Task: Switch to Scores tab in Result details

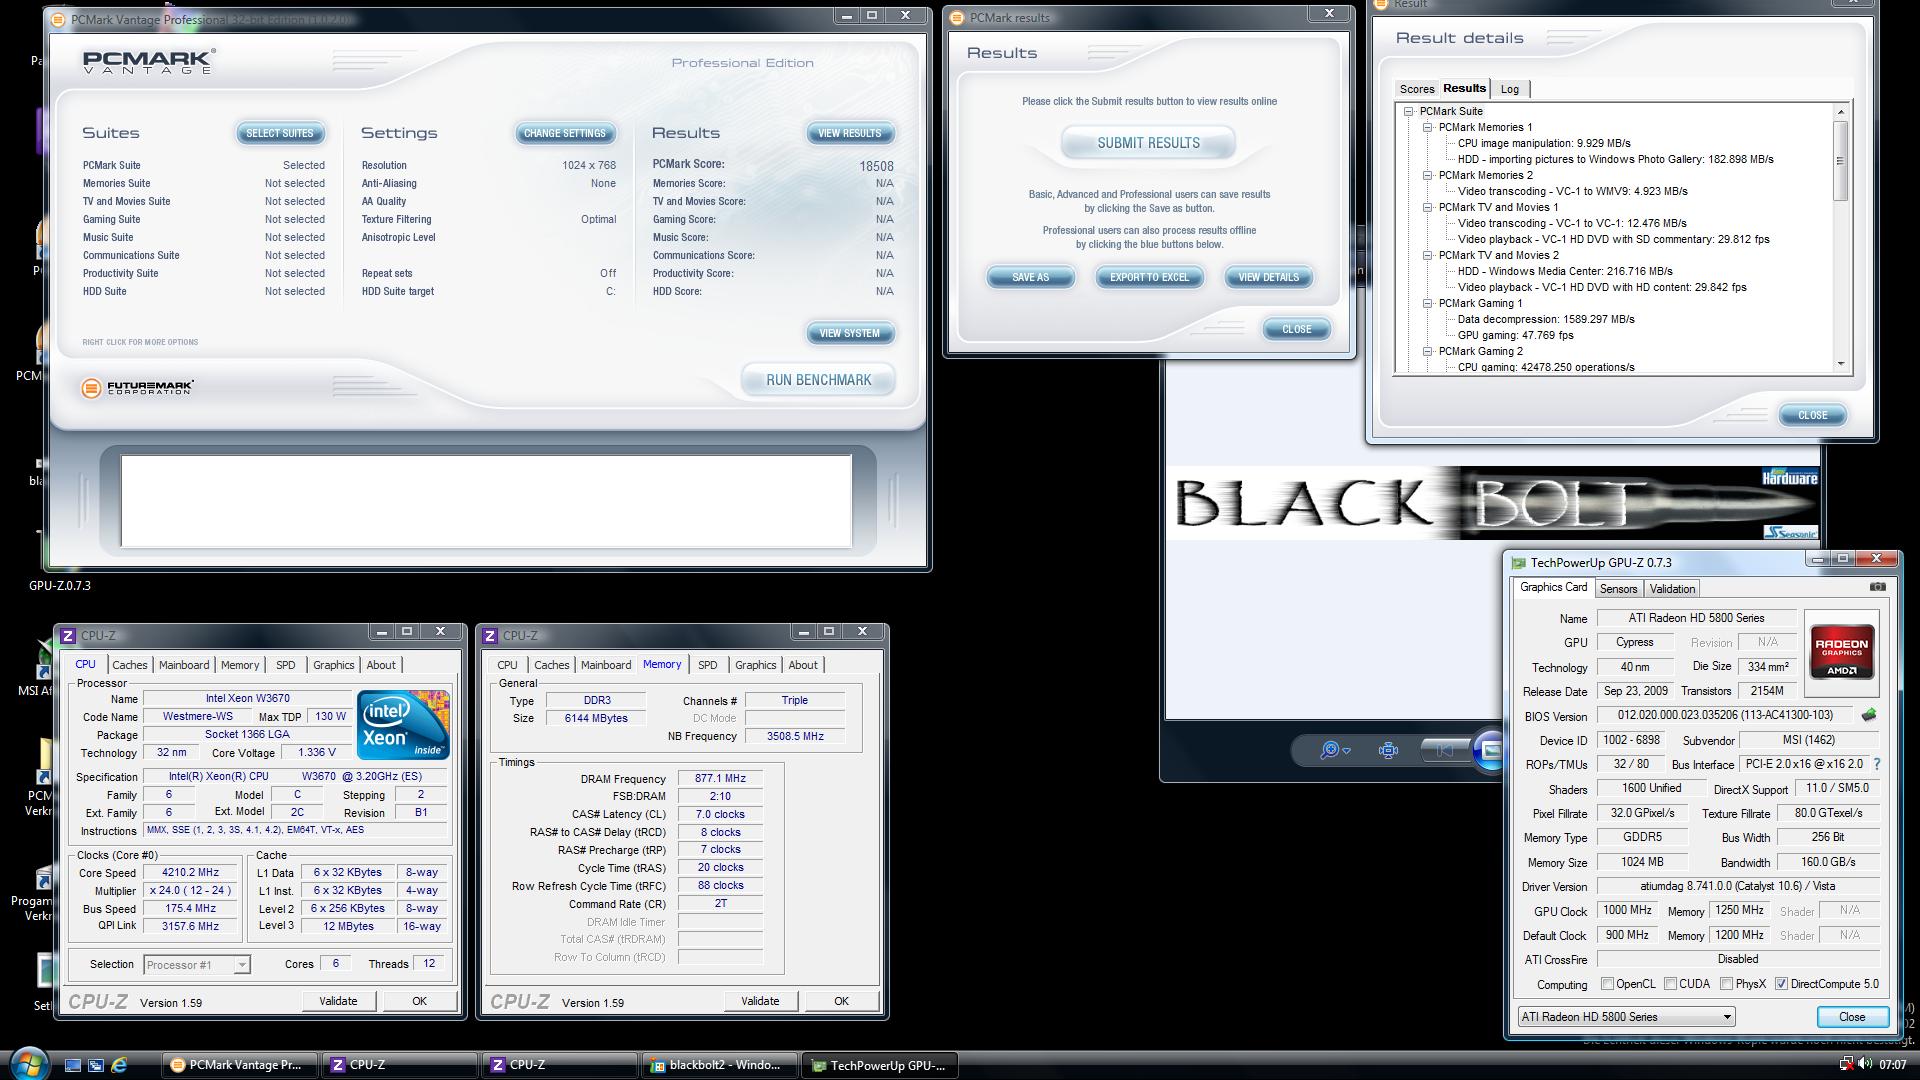Action: [1416, 89]
